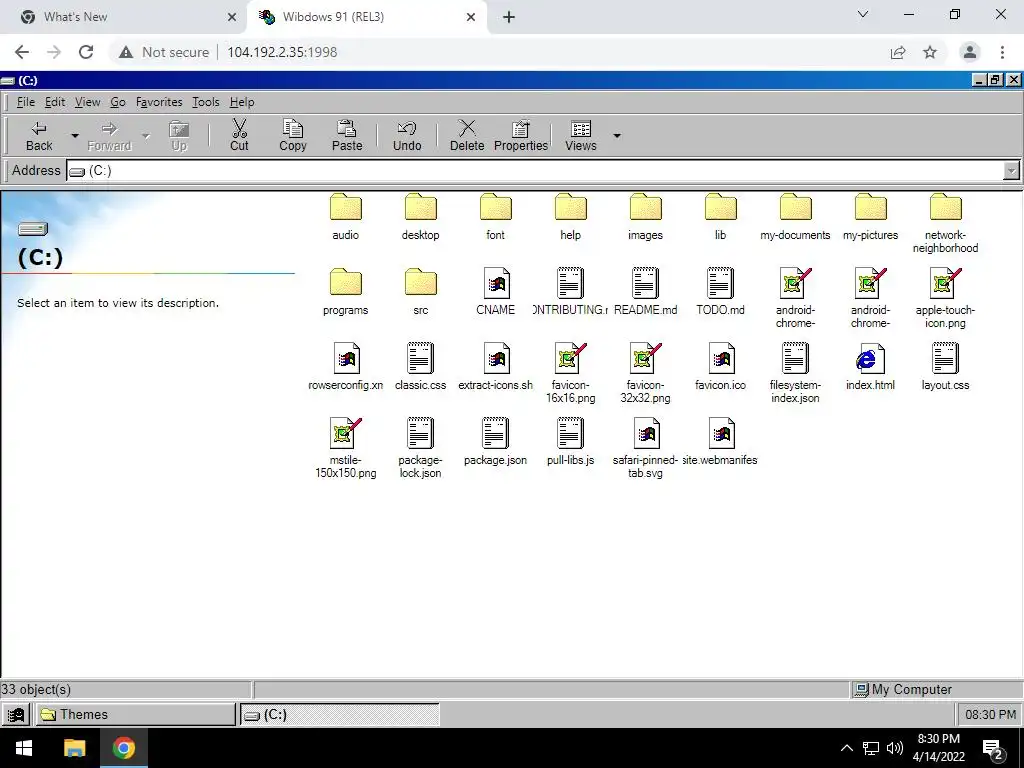
Task: Click into the Address field showing (C:)
Action: point(534,171)
